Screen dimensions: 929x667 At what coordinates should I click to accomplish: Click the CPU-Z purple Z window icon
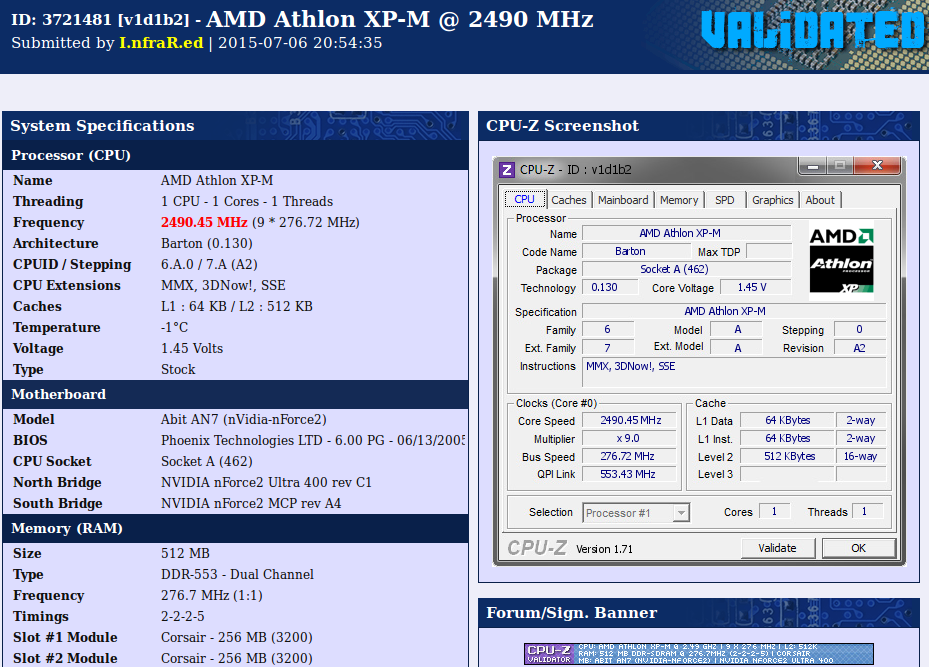(507, 170)
